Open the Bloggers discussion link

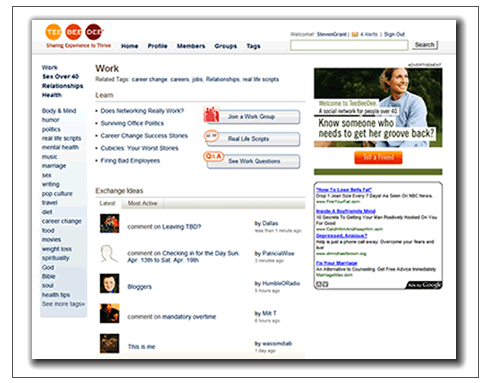[139, 287]
